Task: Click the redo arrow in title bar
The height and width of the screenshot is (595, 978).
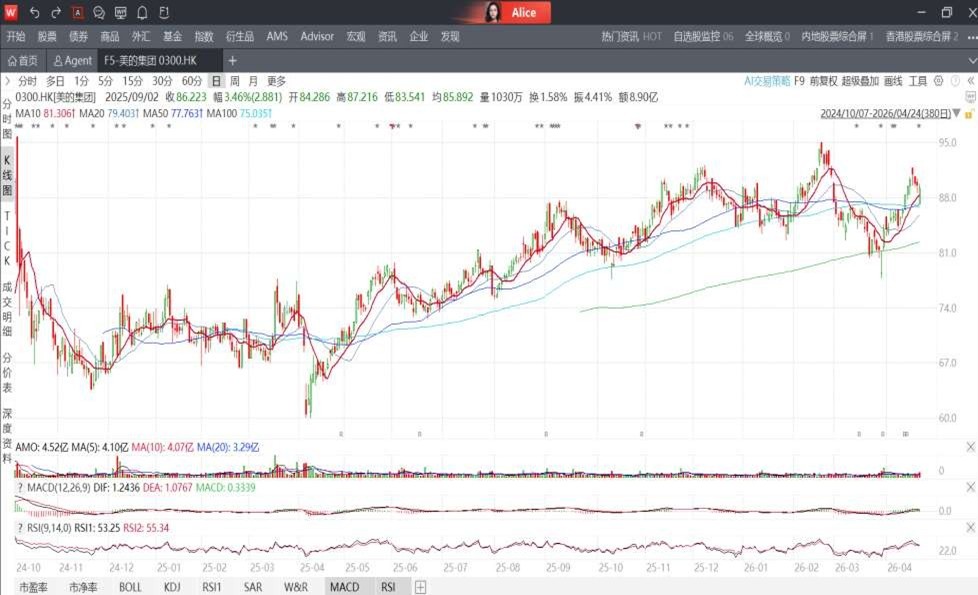Action: coord(56,13)
